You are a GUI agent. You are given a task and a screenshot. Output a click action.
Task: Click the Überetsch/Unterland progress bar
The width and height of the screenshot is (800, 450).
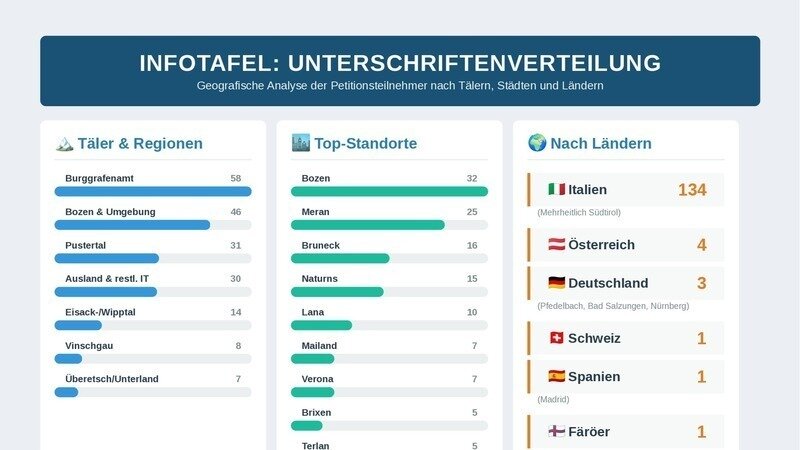coord(153,392)
